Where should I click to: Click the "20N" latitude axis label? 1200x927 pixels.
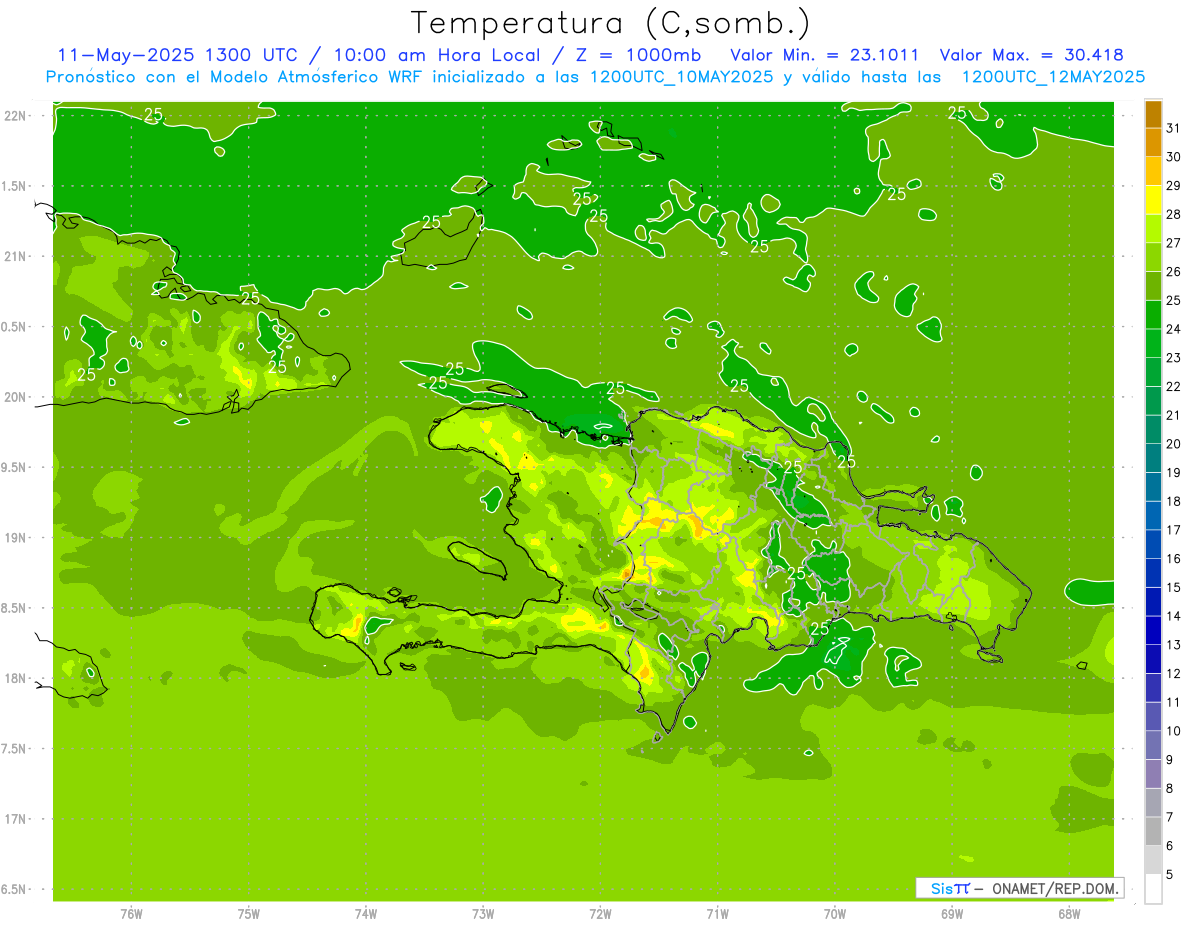click(x=16, y=397)
